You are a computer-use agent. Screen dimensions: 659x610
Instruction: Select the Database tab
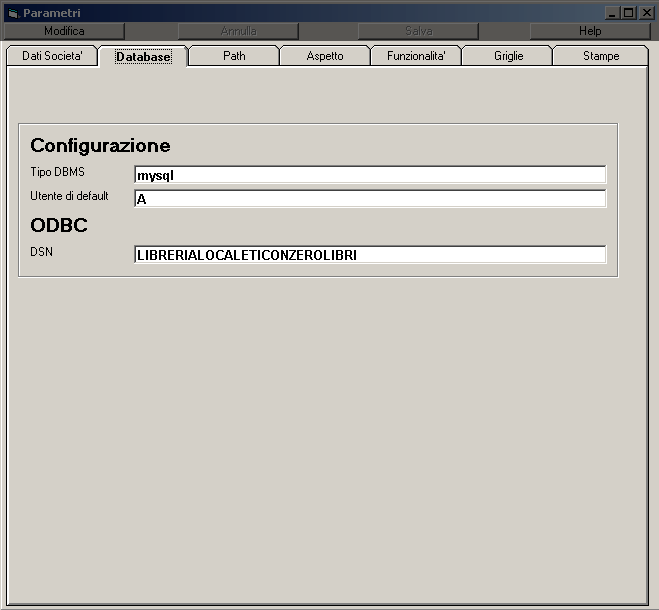(143, 57)
